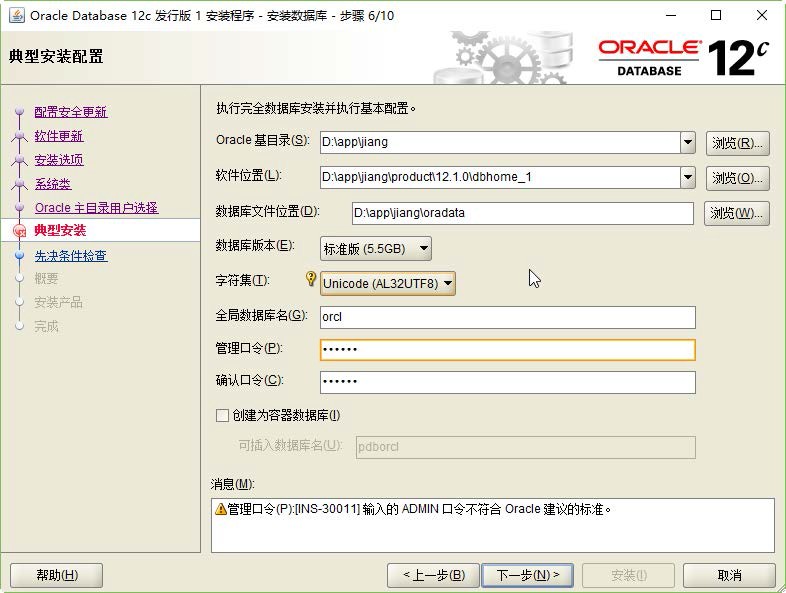Click the 确认口令 password field
The image size is (786, 593).
tap(508, 382)
